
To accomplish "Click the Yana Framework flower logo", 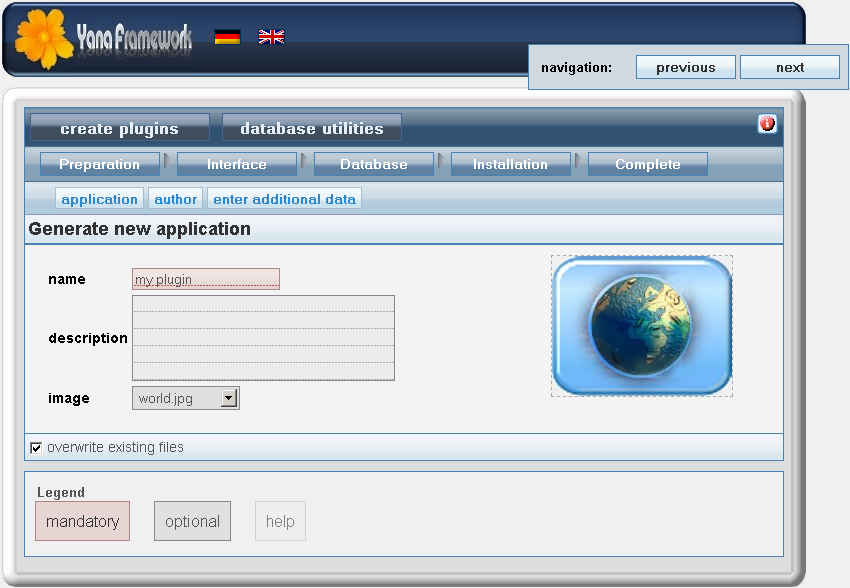I will [44, 39].
